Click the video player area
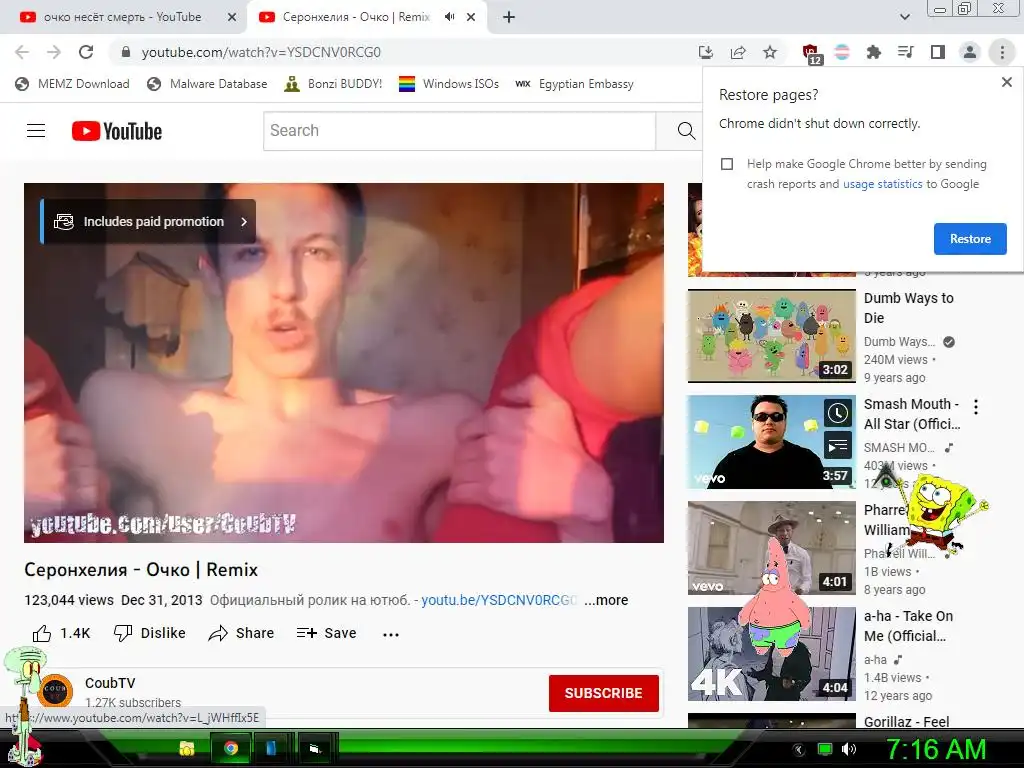Viewport: 1024px width, 768px height. [x=344, y=362]
